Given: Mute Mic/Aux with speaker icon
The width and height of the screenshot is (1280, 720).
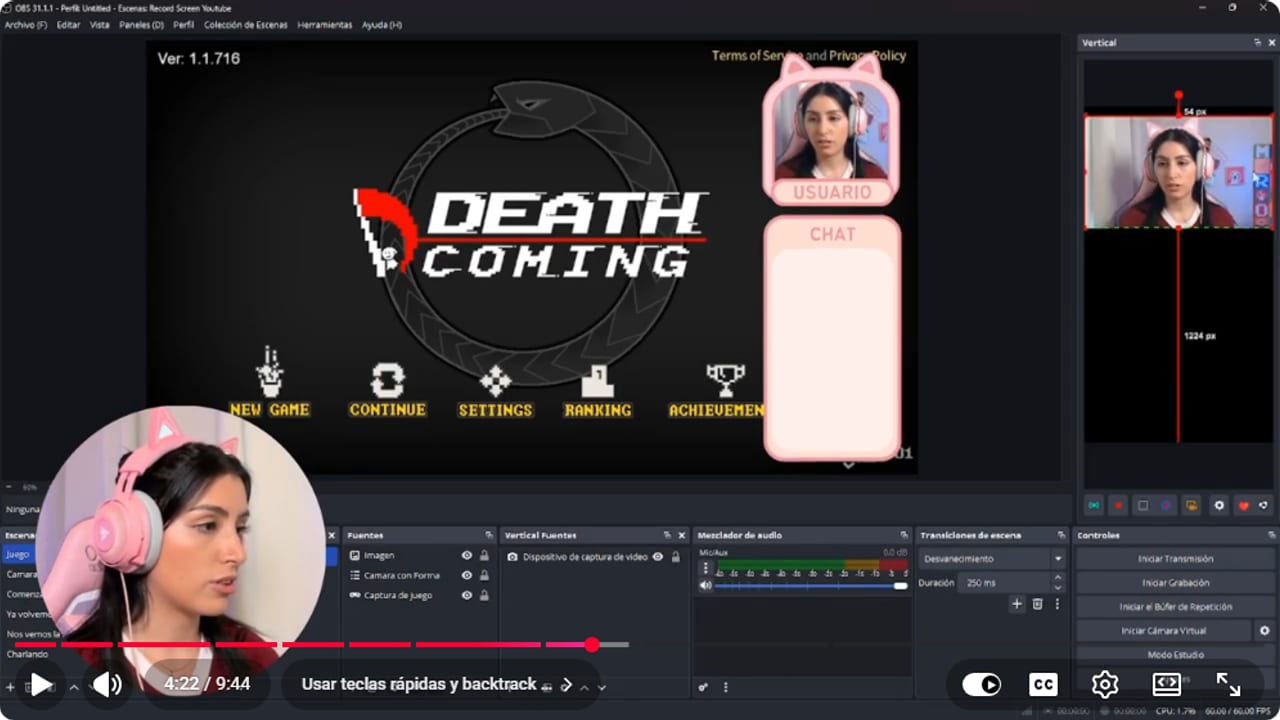Looking at the screenshot, I should 706,585.
